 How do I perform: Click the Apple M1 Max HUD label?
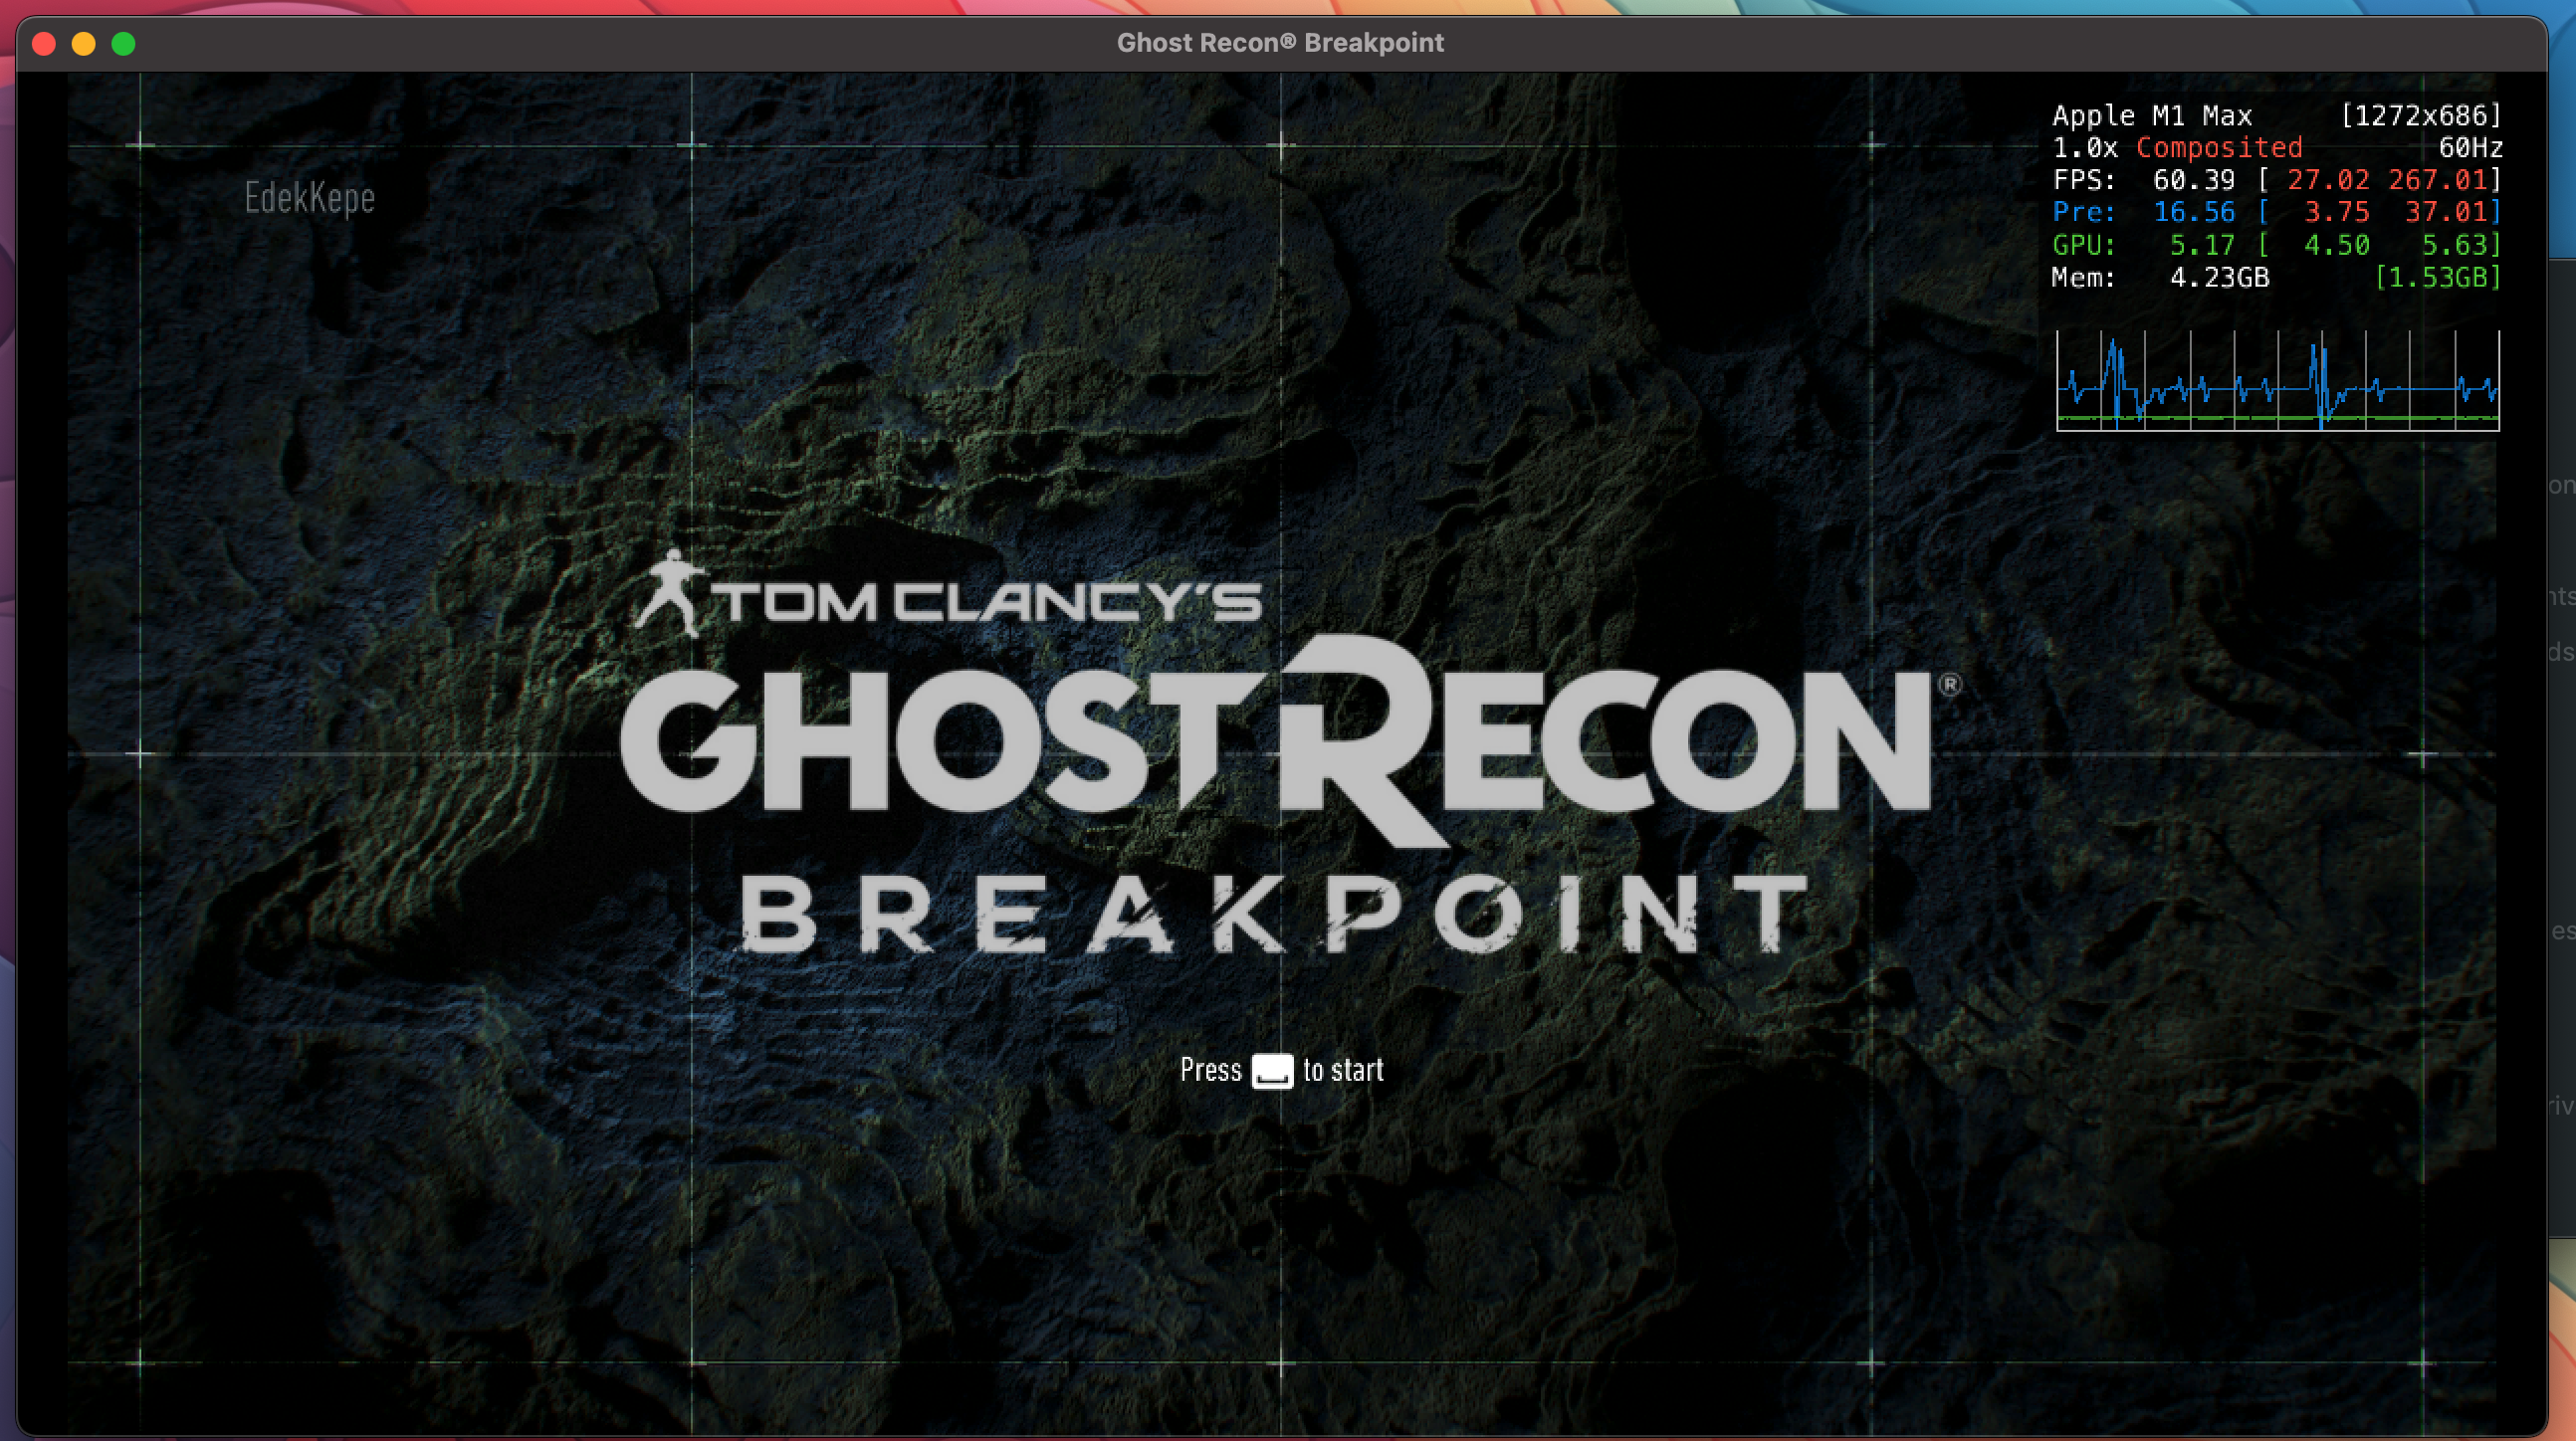pyautogui.click(x=2151, y=116)
